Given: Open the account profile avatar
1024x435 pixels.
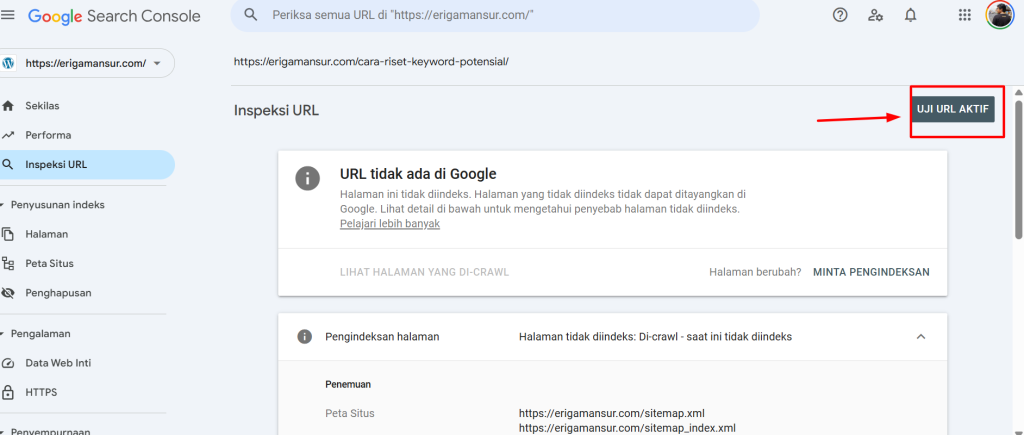Looking at the screenshot, I should pos(999,15).
